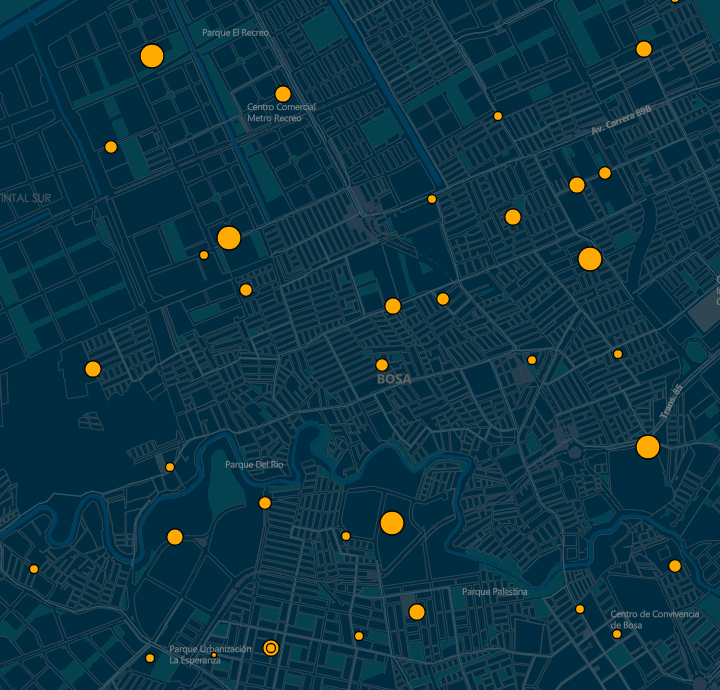Viewport: 720px width, 690px height.
Task: Select the Centro Comercial Metro Recreo label
Action: click(281, 112)
